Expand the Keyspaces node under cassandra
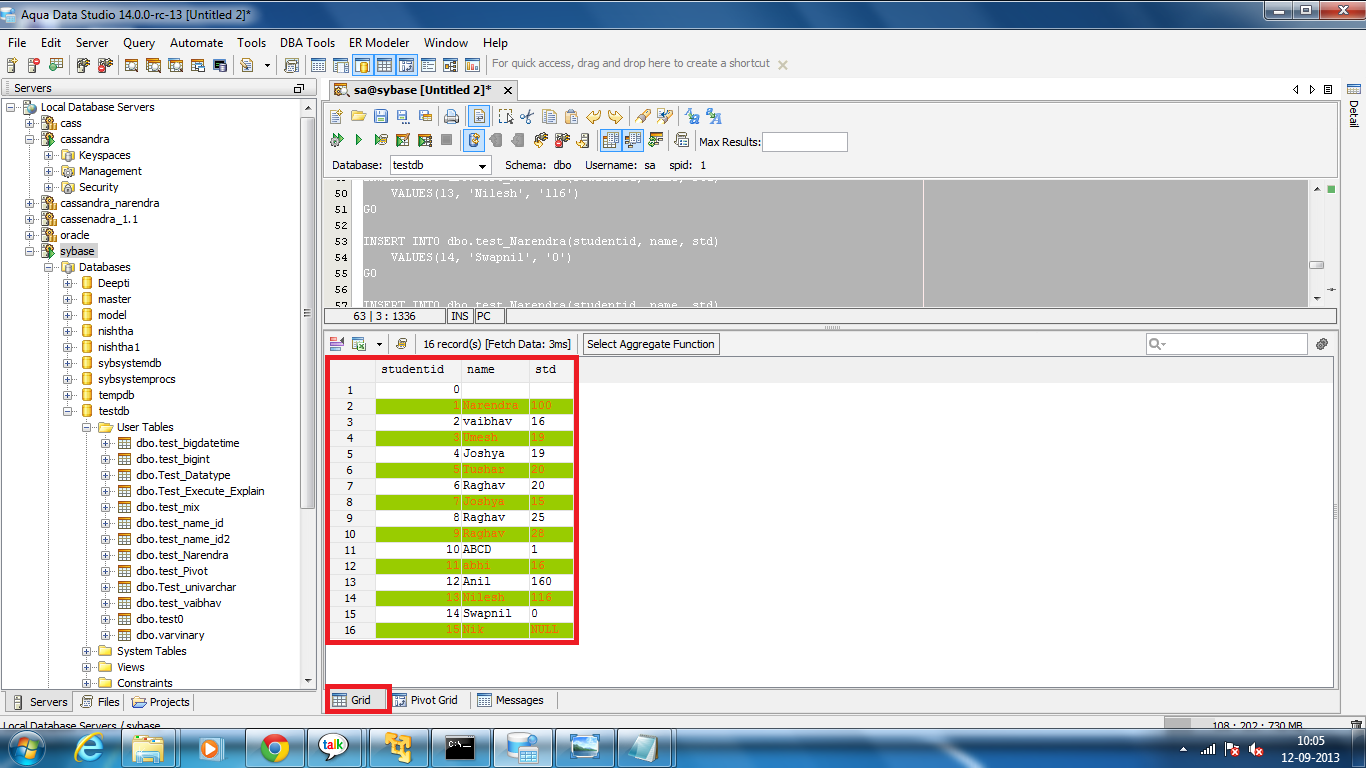Image resolution: width=1366 pixels, height=768 pixels. 49,155
